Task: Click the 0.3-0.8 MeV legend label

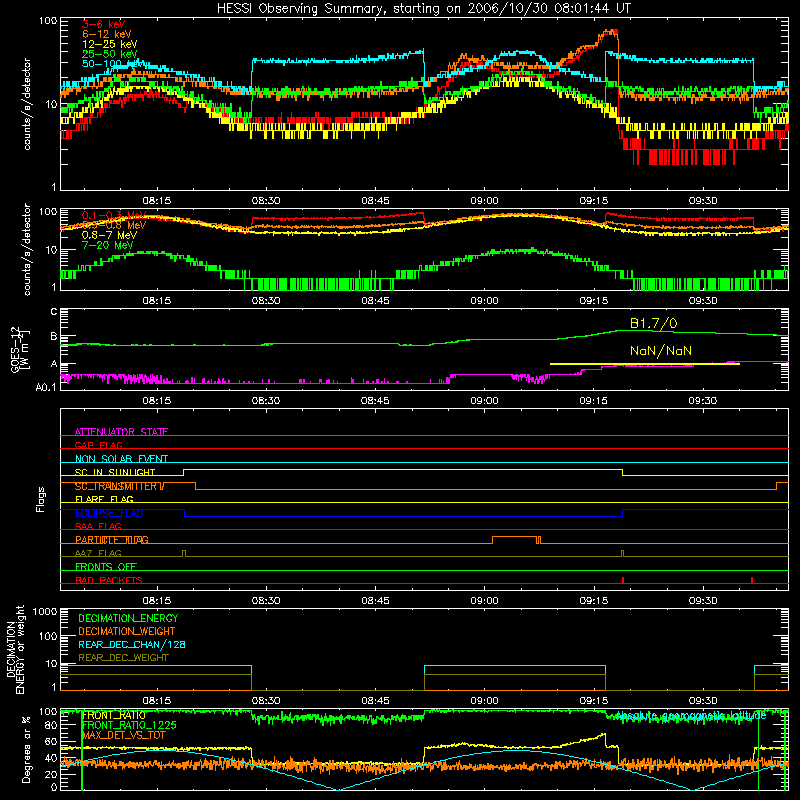Action: tap(114, 225)
